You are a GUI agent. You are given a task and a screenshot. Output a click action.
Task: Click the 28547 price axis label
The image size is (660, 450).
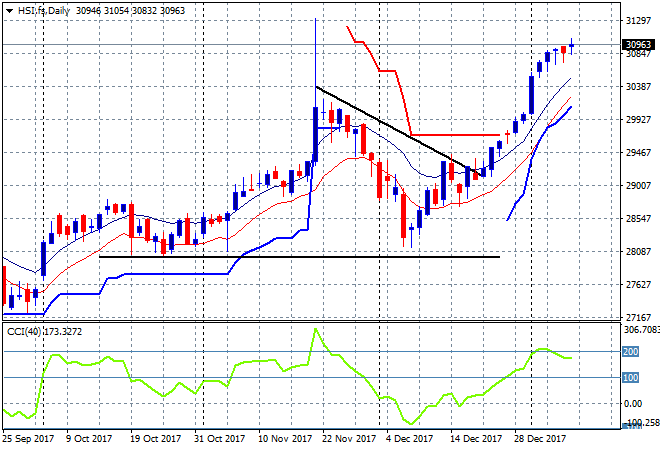coord(639,218)
